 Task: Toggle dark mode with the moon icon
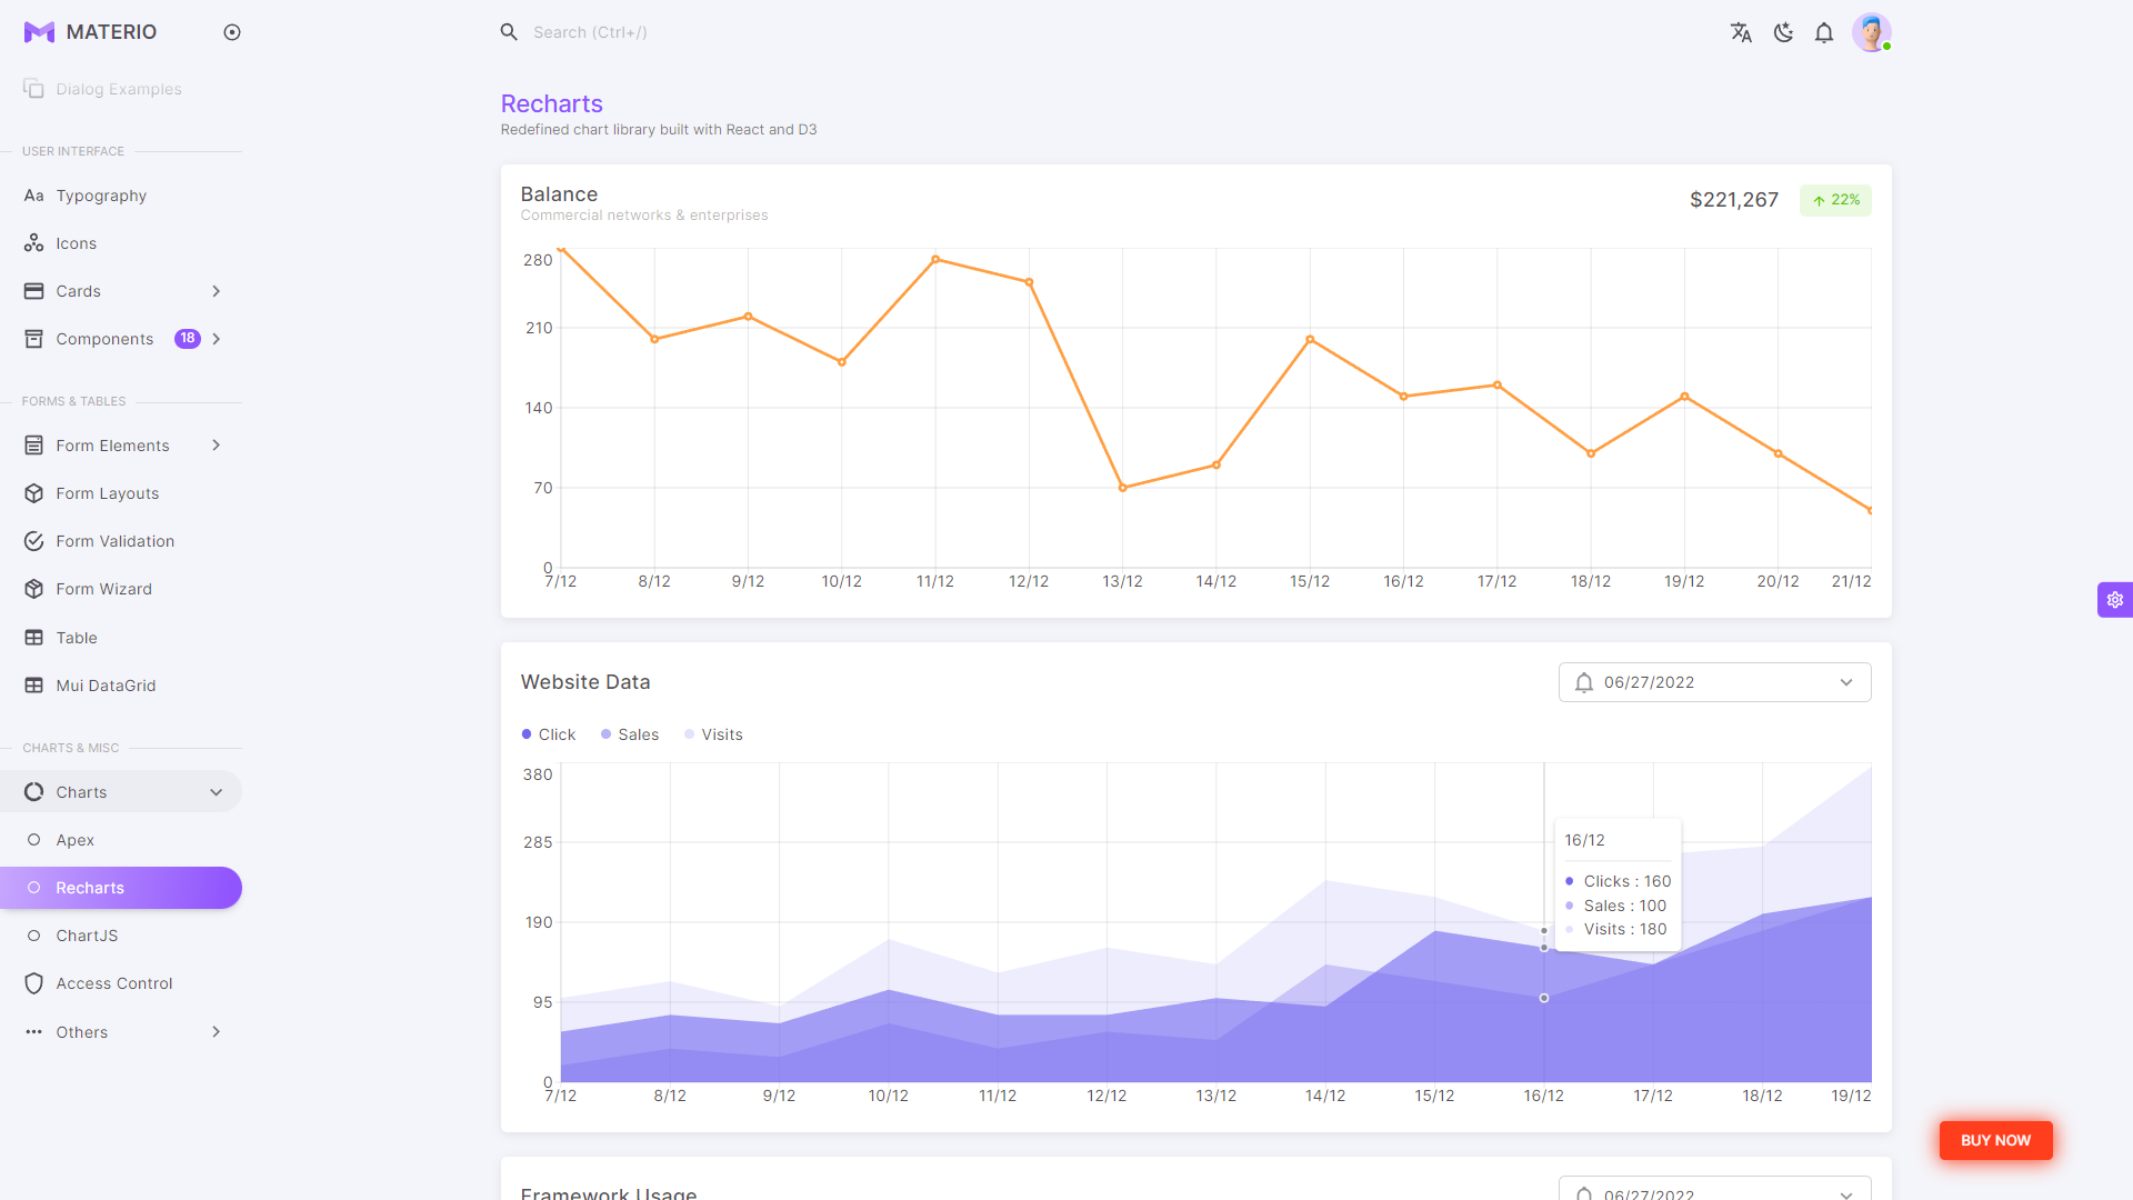pyautogui.click(x=1783, y=32)
